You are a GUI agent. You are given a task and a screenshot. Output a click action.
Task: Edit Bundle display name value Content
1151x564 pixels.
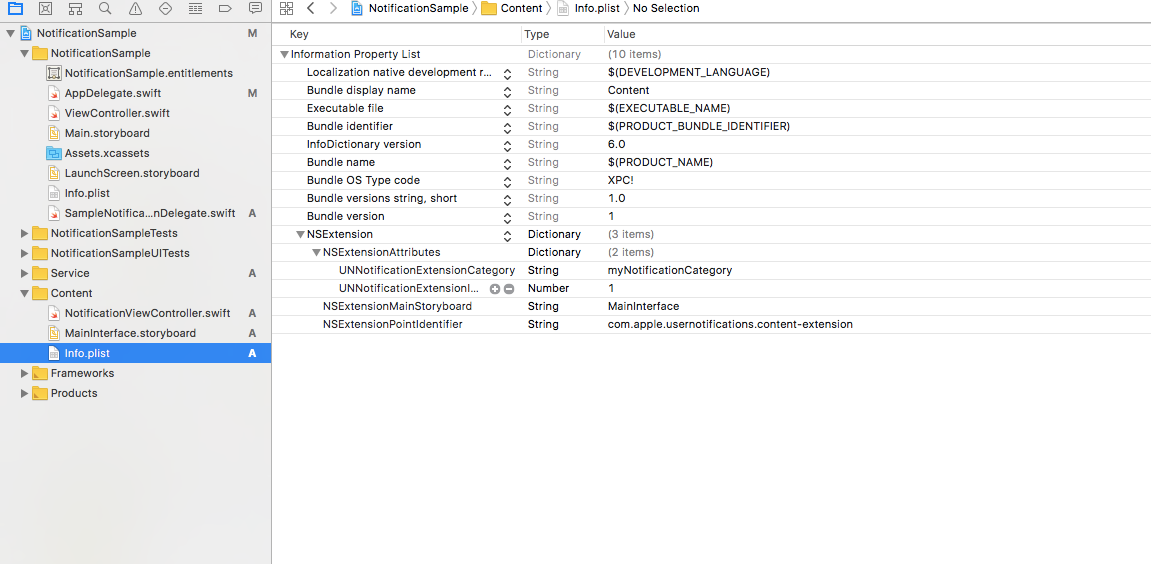pos(628,90)
